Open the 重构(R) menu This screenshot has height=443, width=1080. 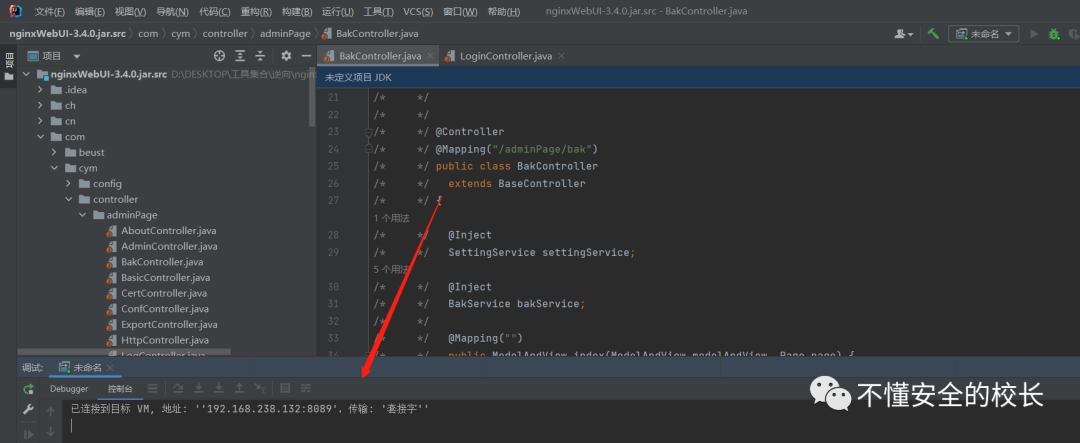coord(257,12)
